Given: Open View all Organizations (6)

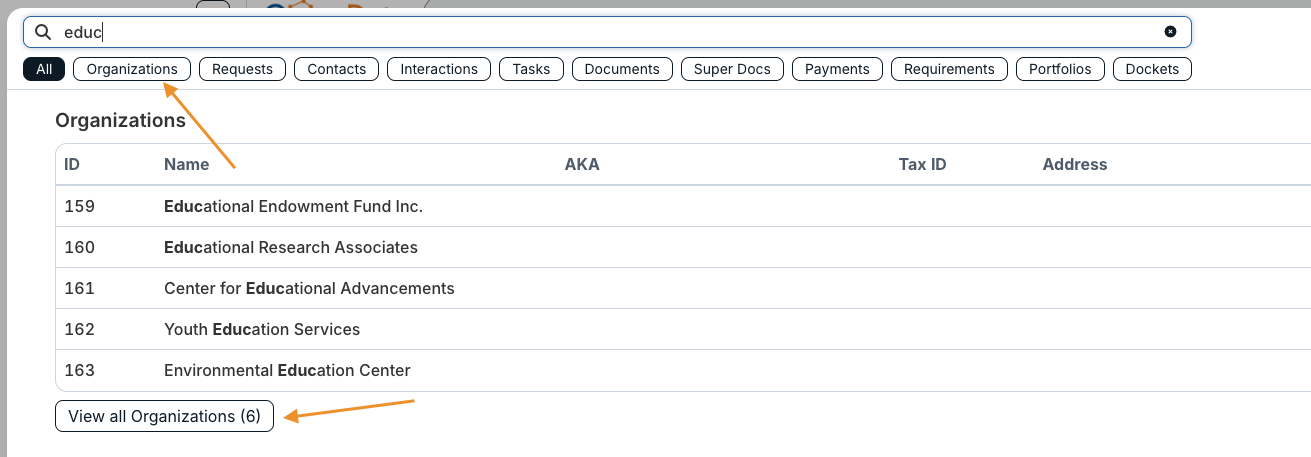Looking at the screenshot, I should tap(164, 416).
